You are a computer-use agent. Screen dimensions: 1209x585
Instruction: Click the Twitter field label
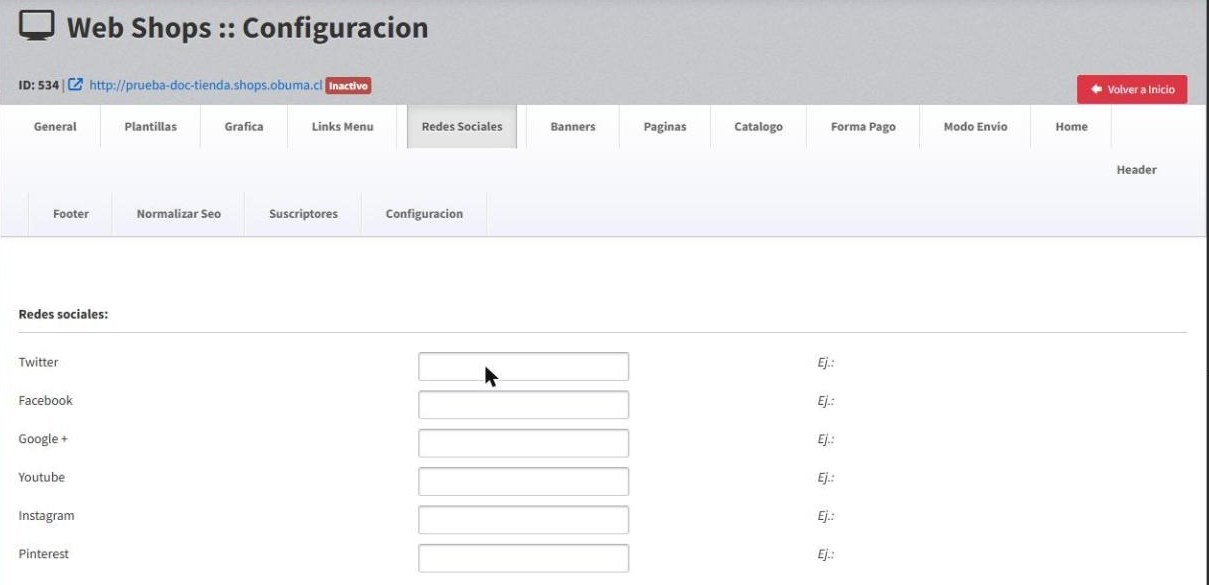click(38, 362)
